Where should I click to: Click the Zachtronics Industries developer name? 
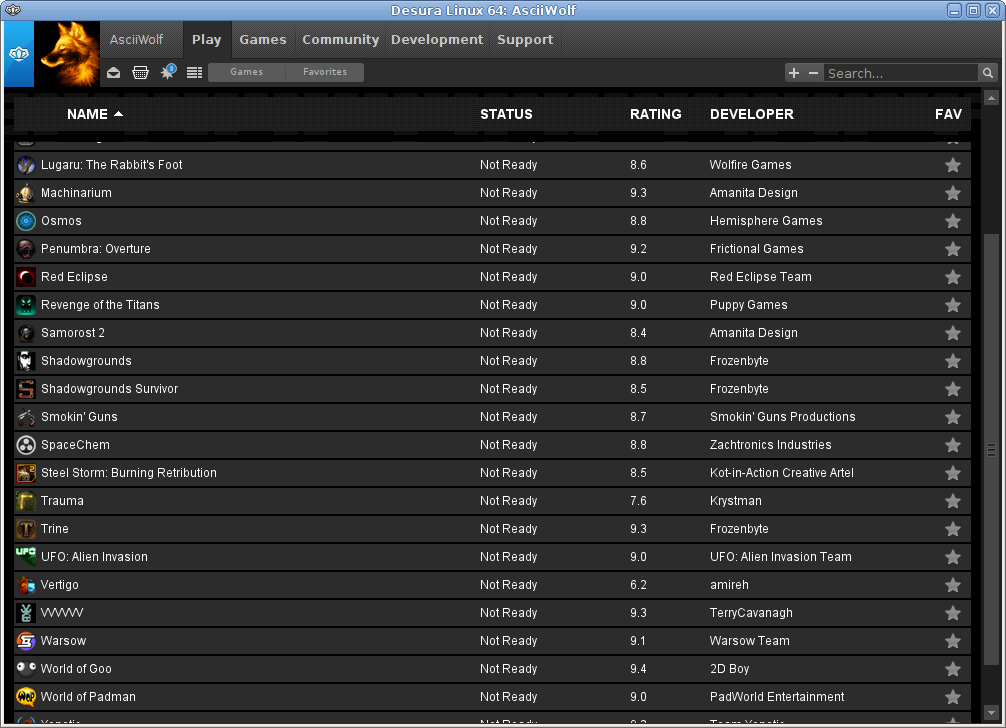tap(771, 445)
